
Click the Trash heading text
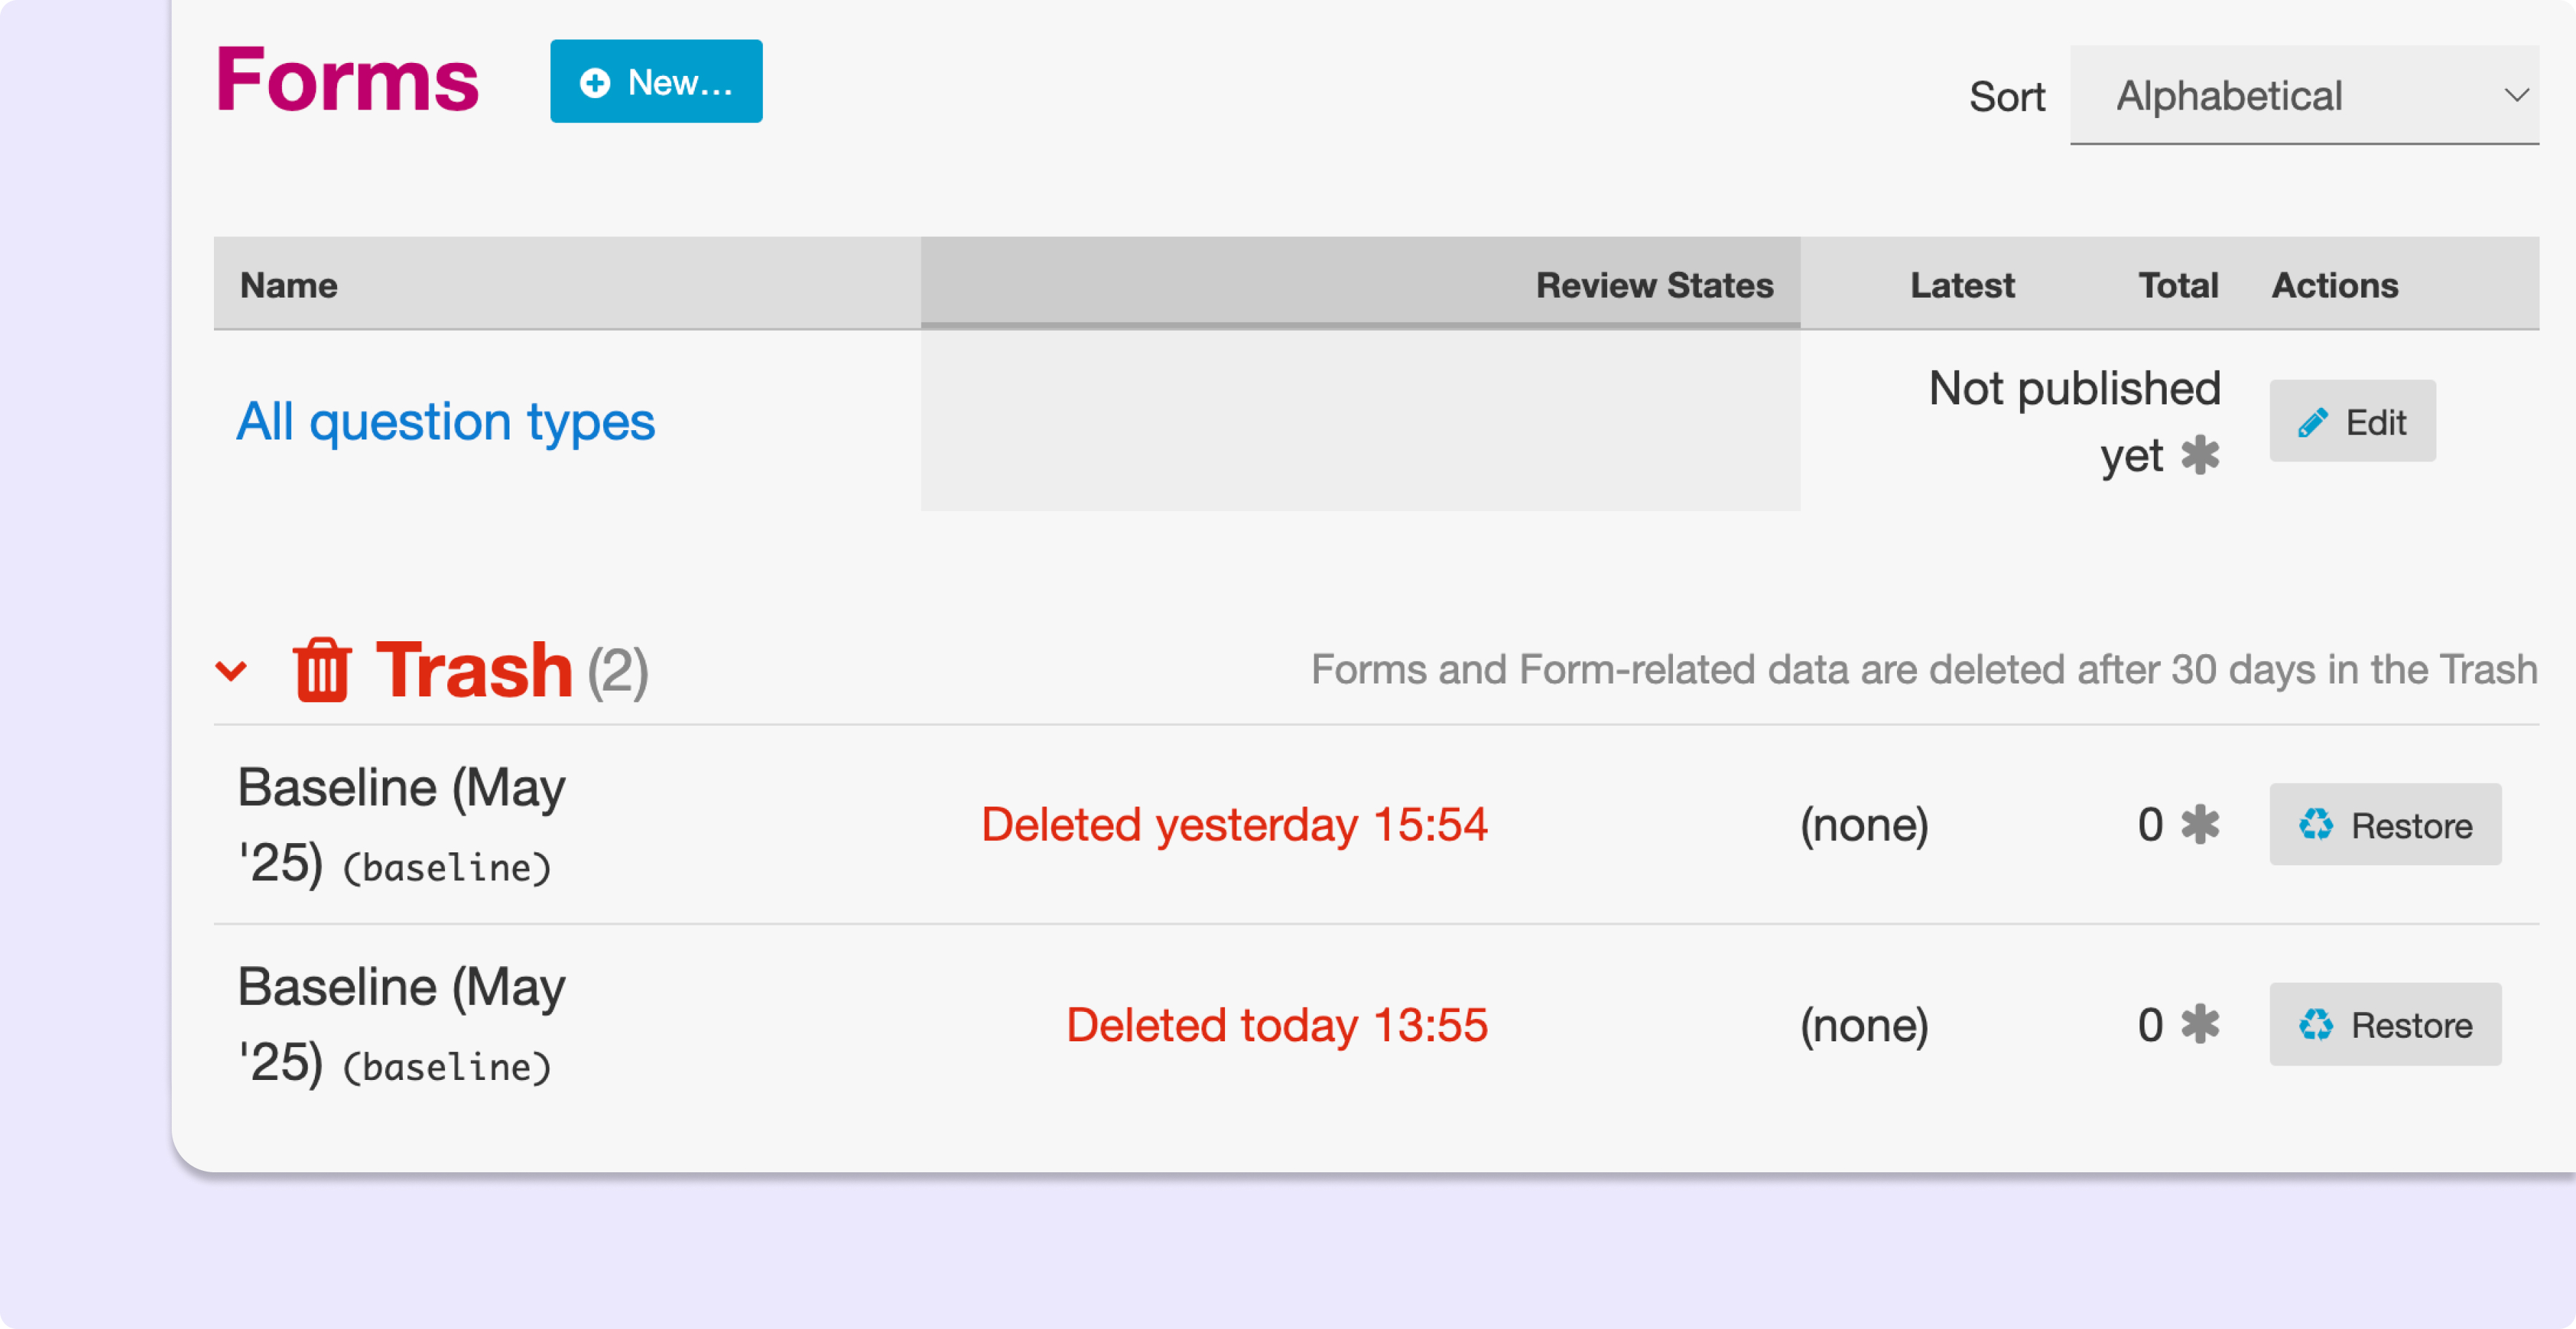[x=474, y=670]
